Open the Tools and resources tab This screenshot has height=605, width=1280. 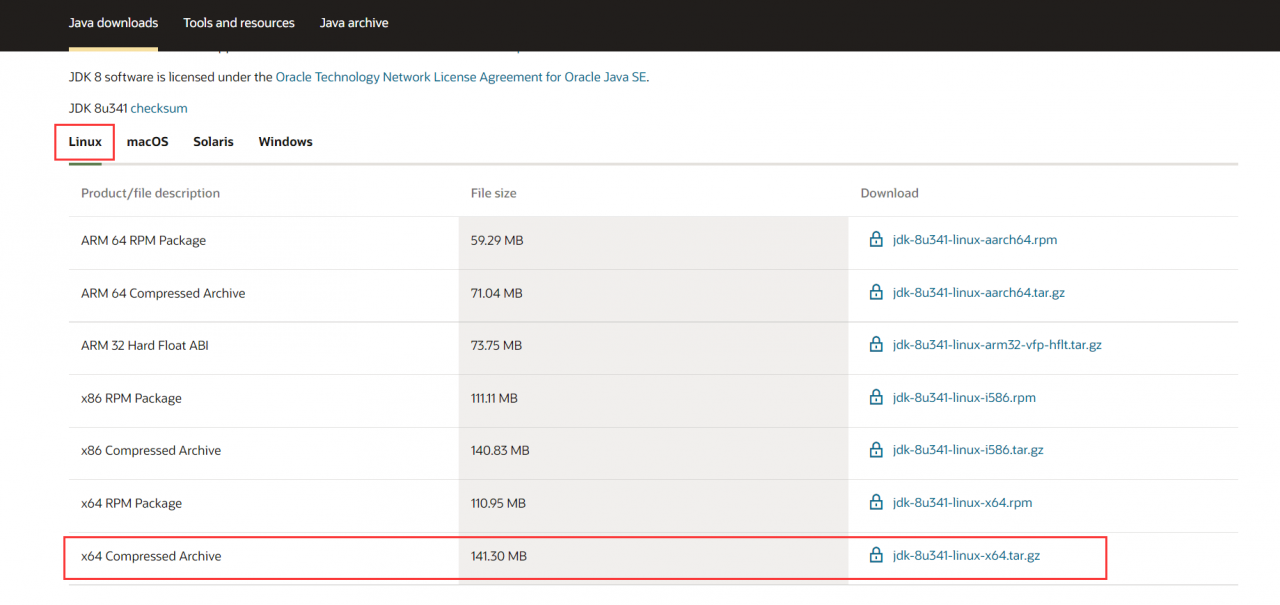coord(239,23)
